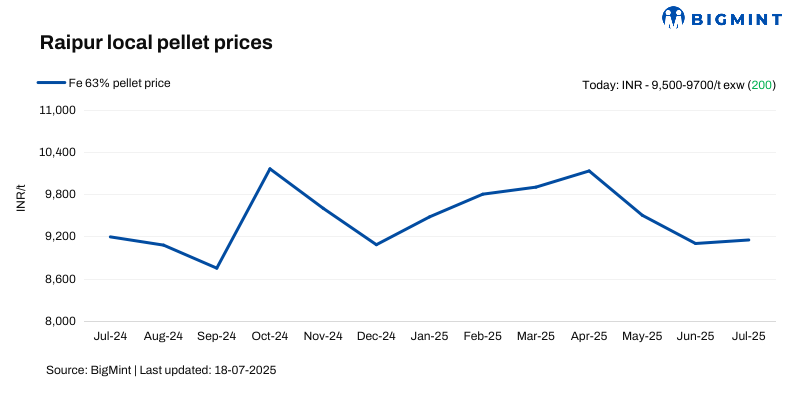Select the Jul-25 x-axis label
799x400 pixels.
748,336
